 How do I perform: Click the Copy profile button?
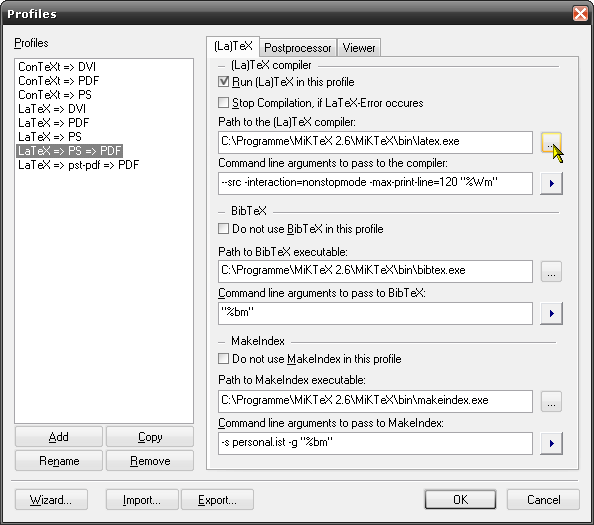[x=150, y=437]
